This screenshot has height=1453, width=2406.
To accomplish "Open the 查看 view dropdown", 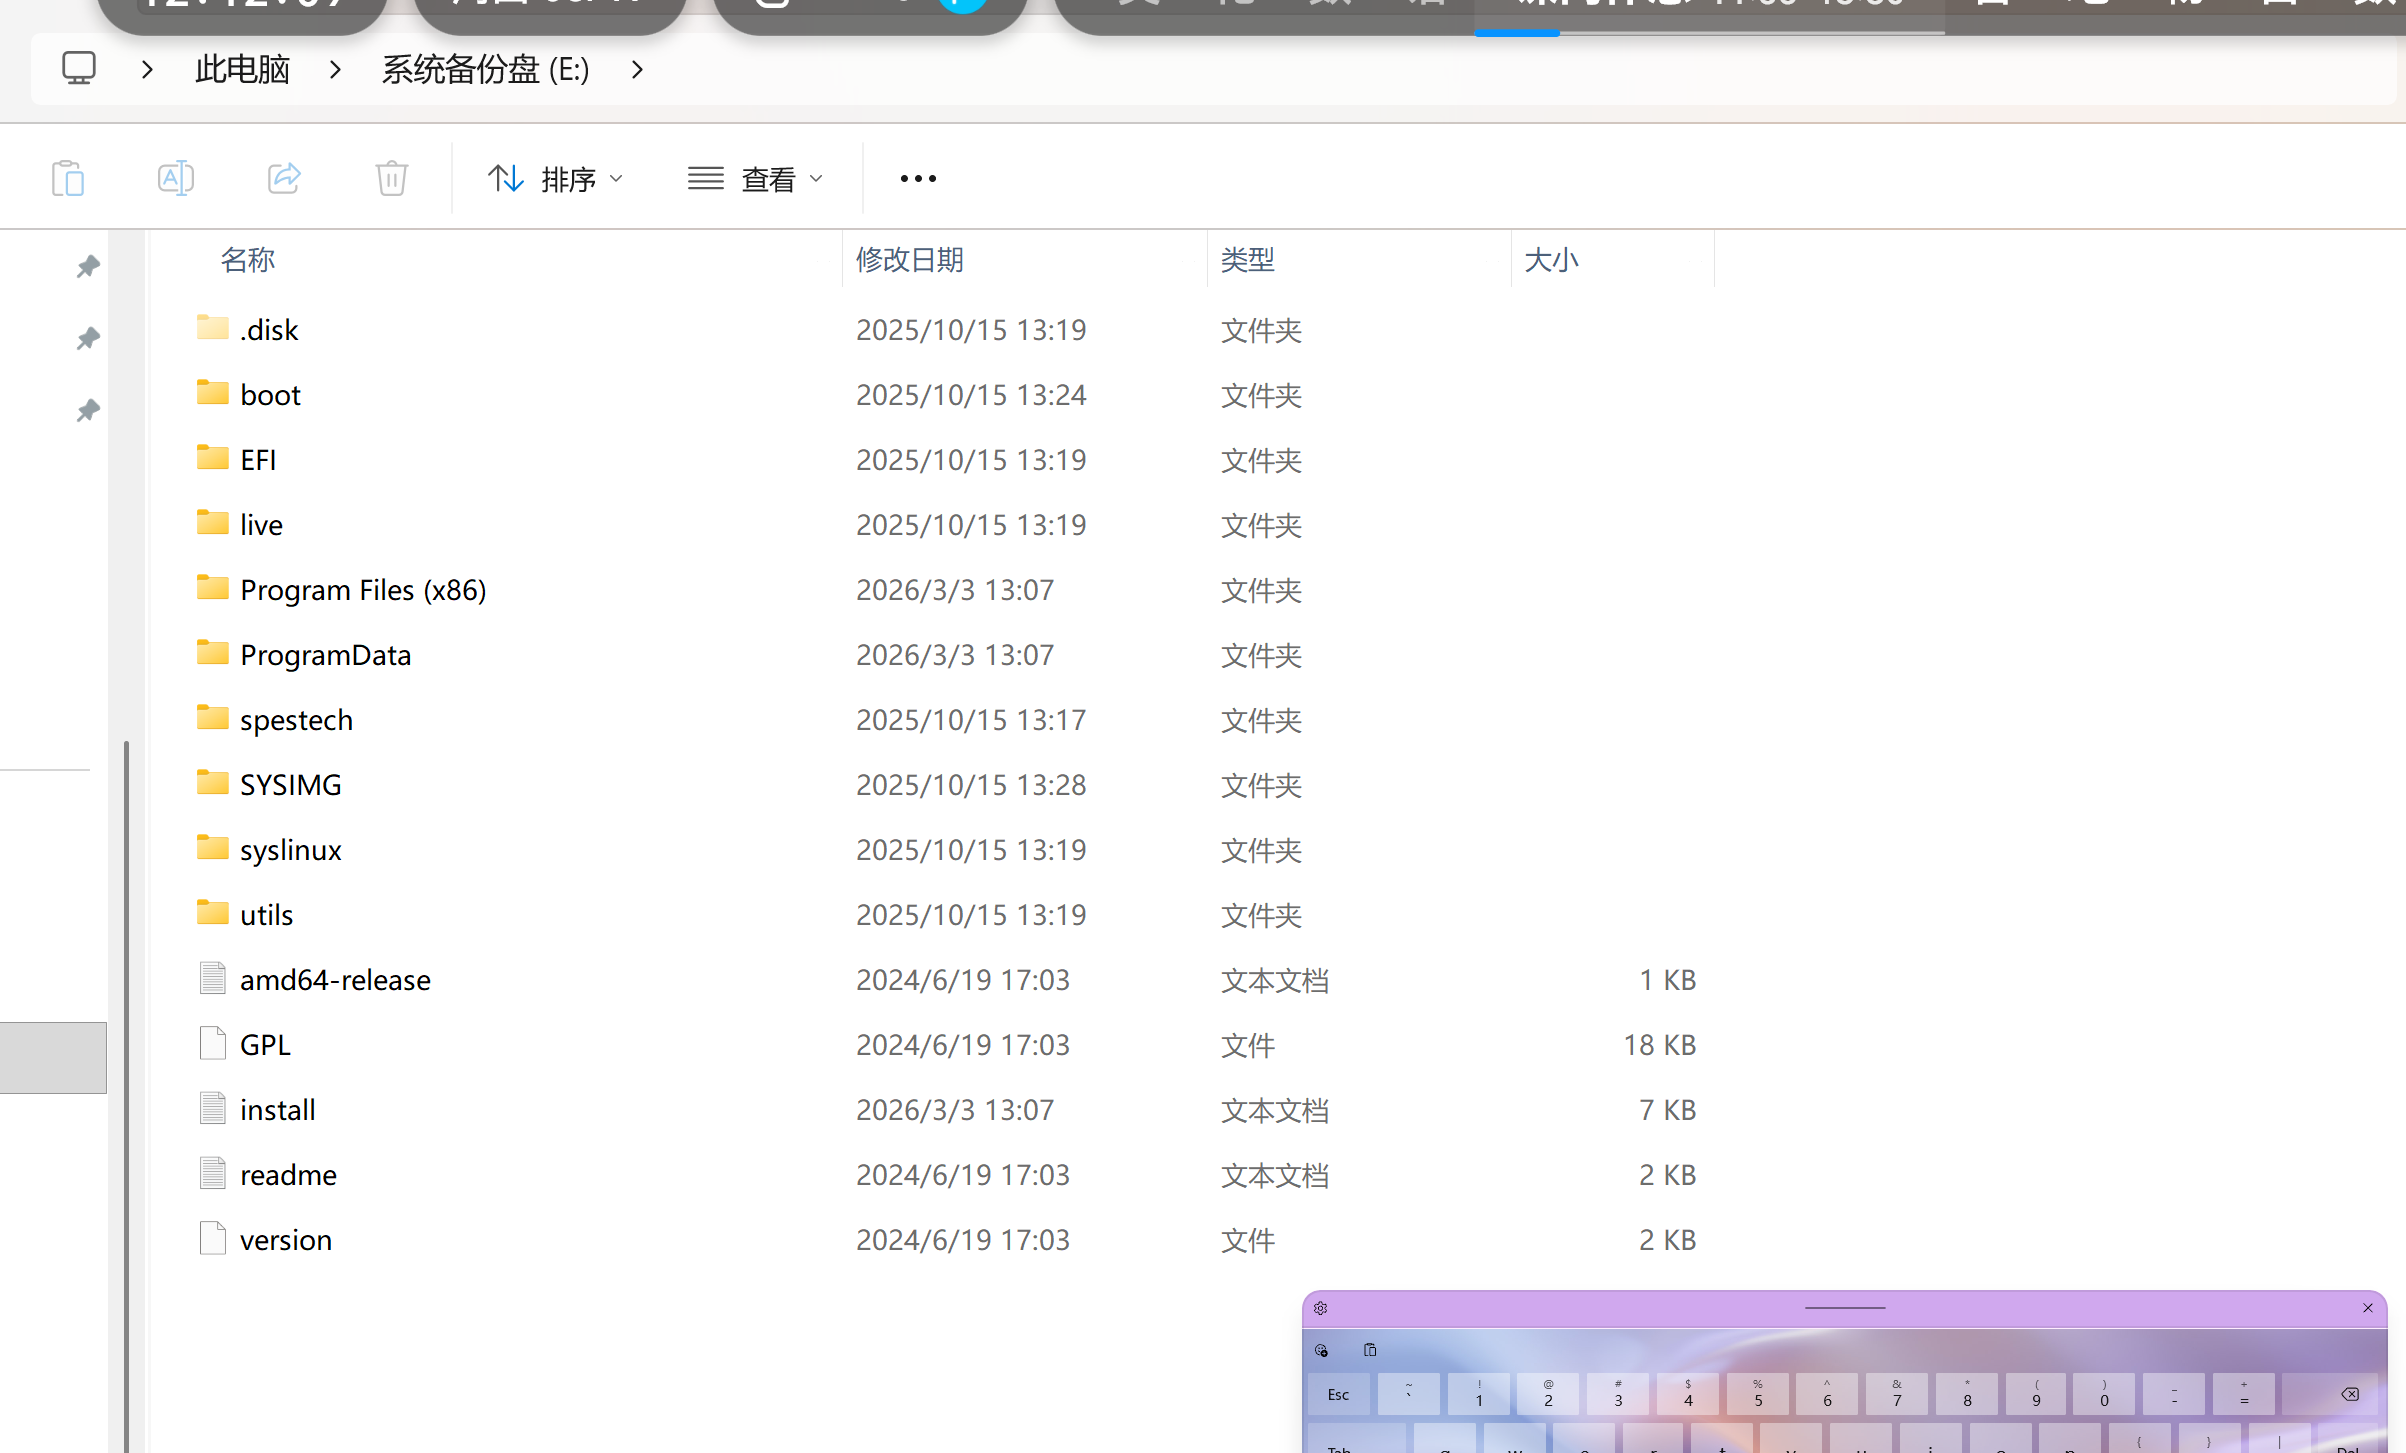I will [756, 179].
